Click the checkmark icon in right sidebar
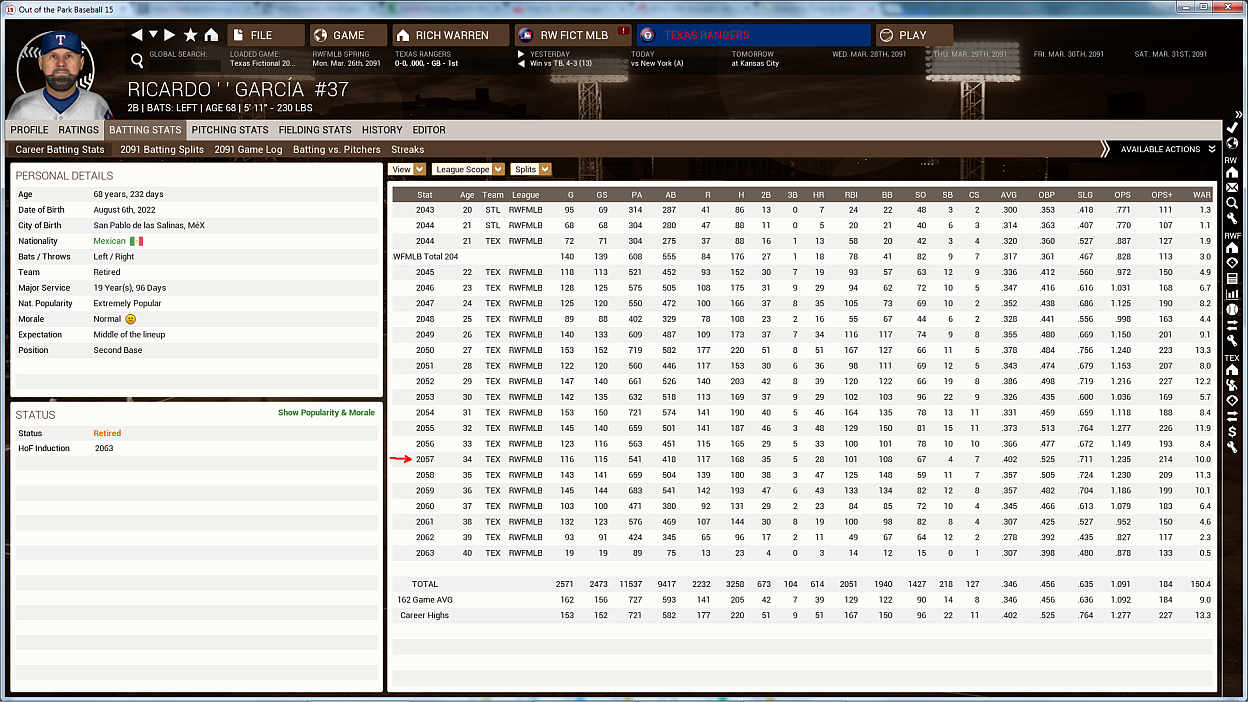This screenshot has width=1248, height=702. (x=1232, y=128)
